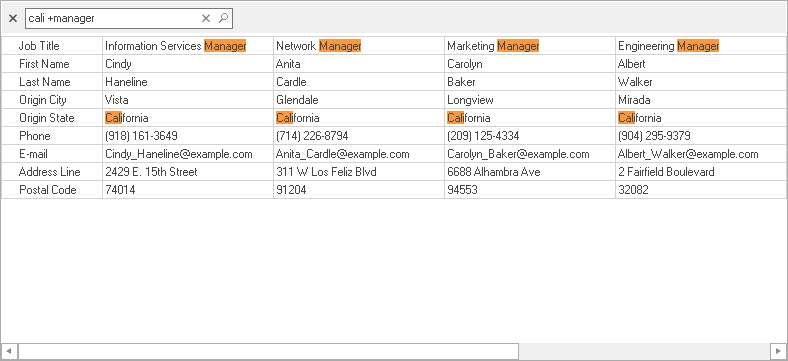The width and height of the screenshot is (788, 361).
Task: Select the Last Name row header
Action: 52,82
